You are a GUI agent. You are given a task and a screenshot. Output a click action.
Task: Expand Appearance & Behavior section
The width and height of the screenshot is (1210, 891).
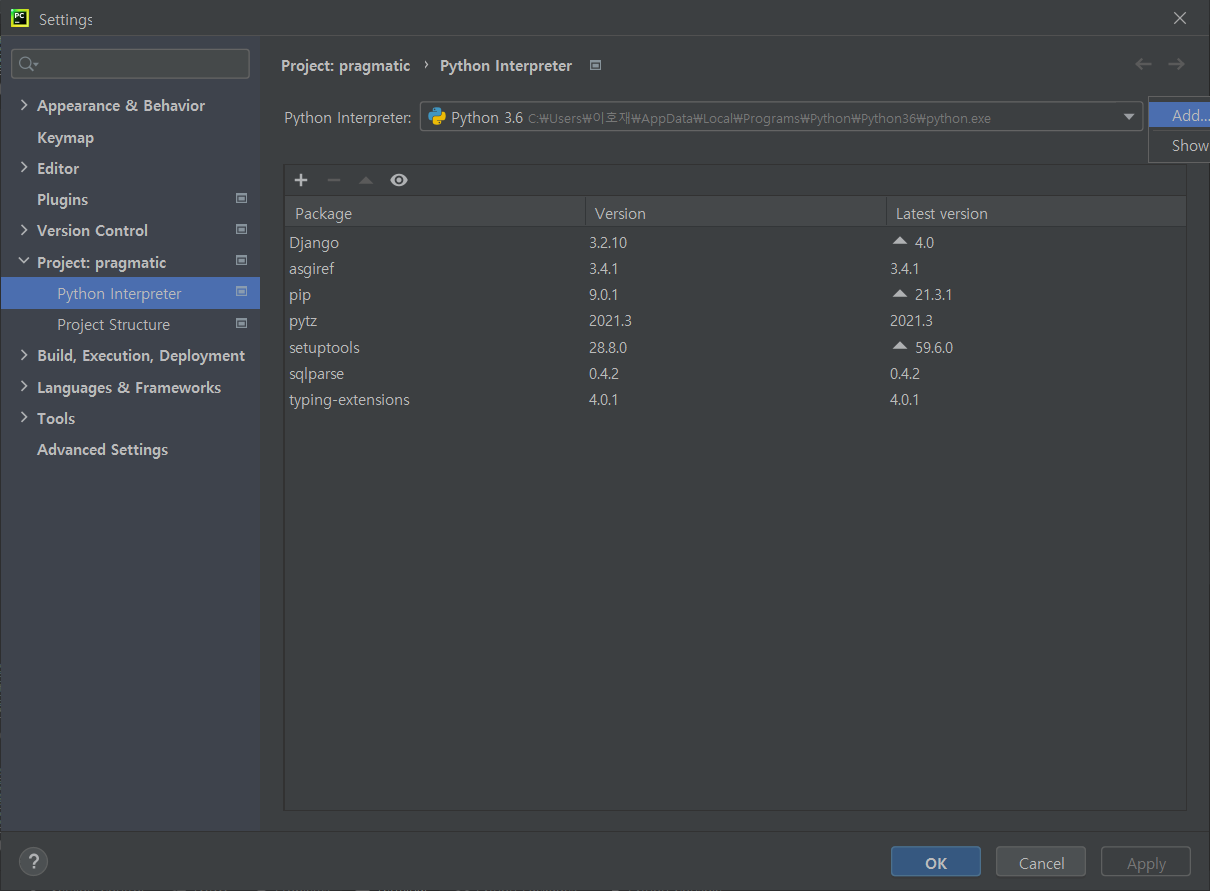click(24, 105)
